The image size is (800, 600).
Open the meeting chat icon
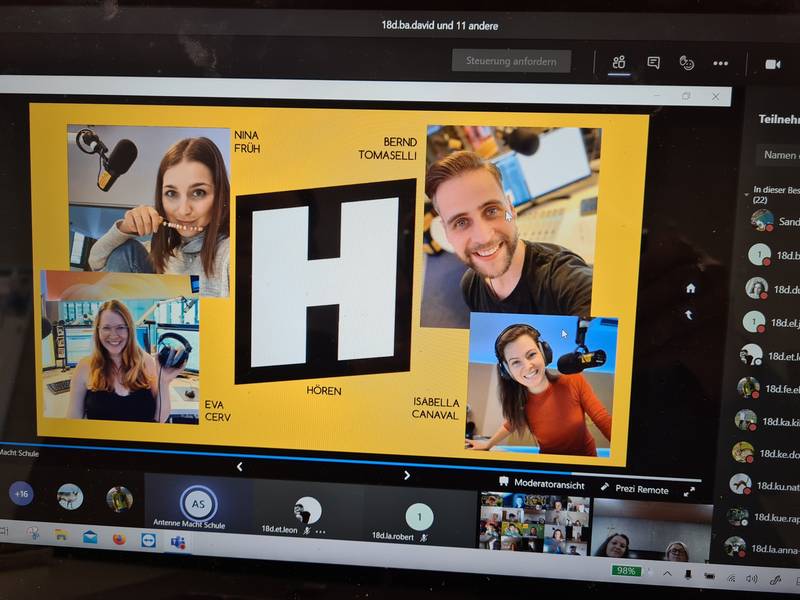click(653, 63)
